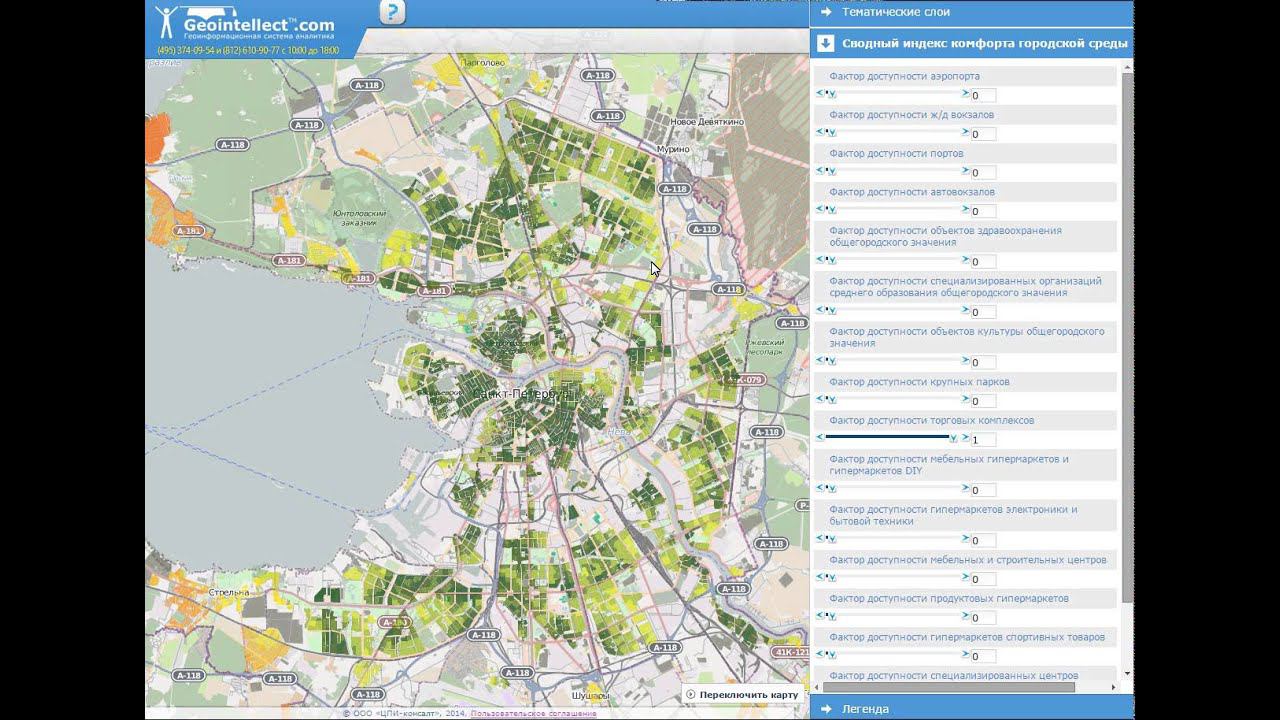Click left arrow of автовокзалов slider
Screen dimensions: 1280x720
point(820,209)
